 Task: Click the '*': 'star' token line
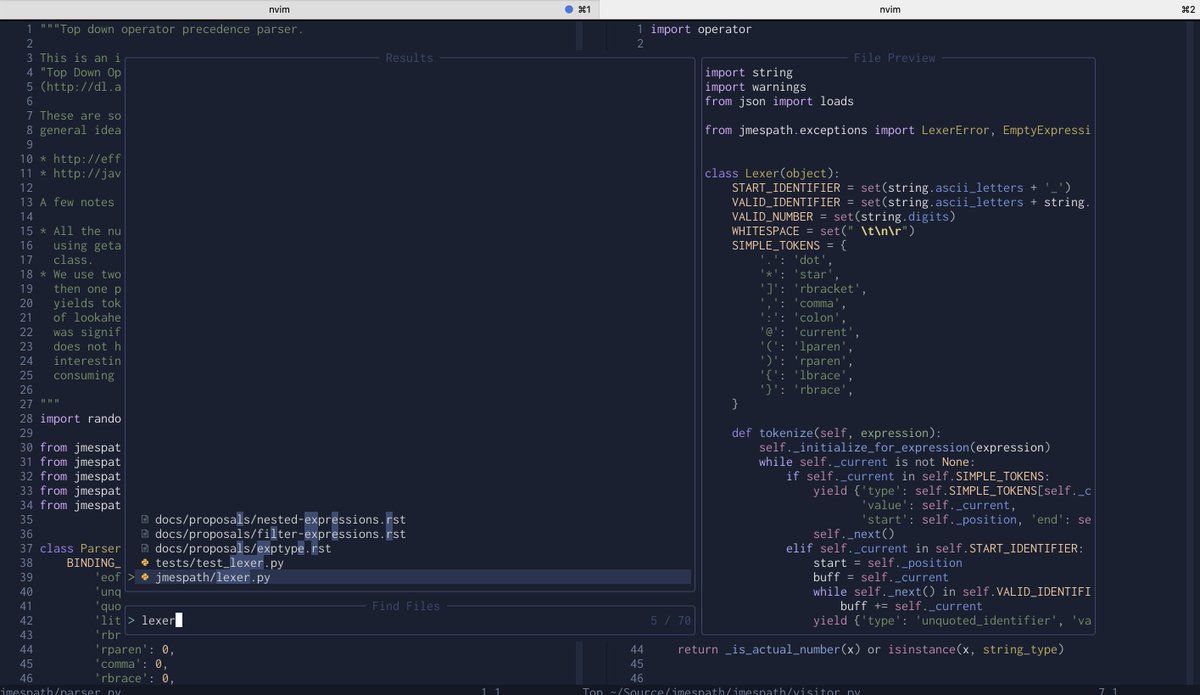point(799,275)
